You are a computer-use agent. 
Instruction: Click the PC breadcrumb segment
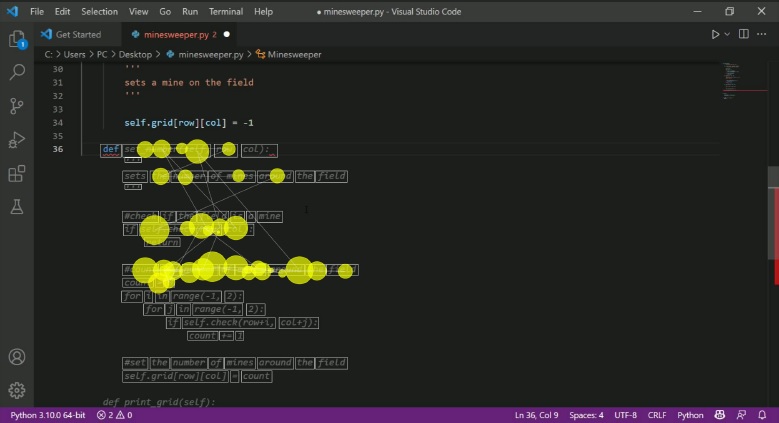point(102,55)
